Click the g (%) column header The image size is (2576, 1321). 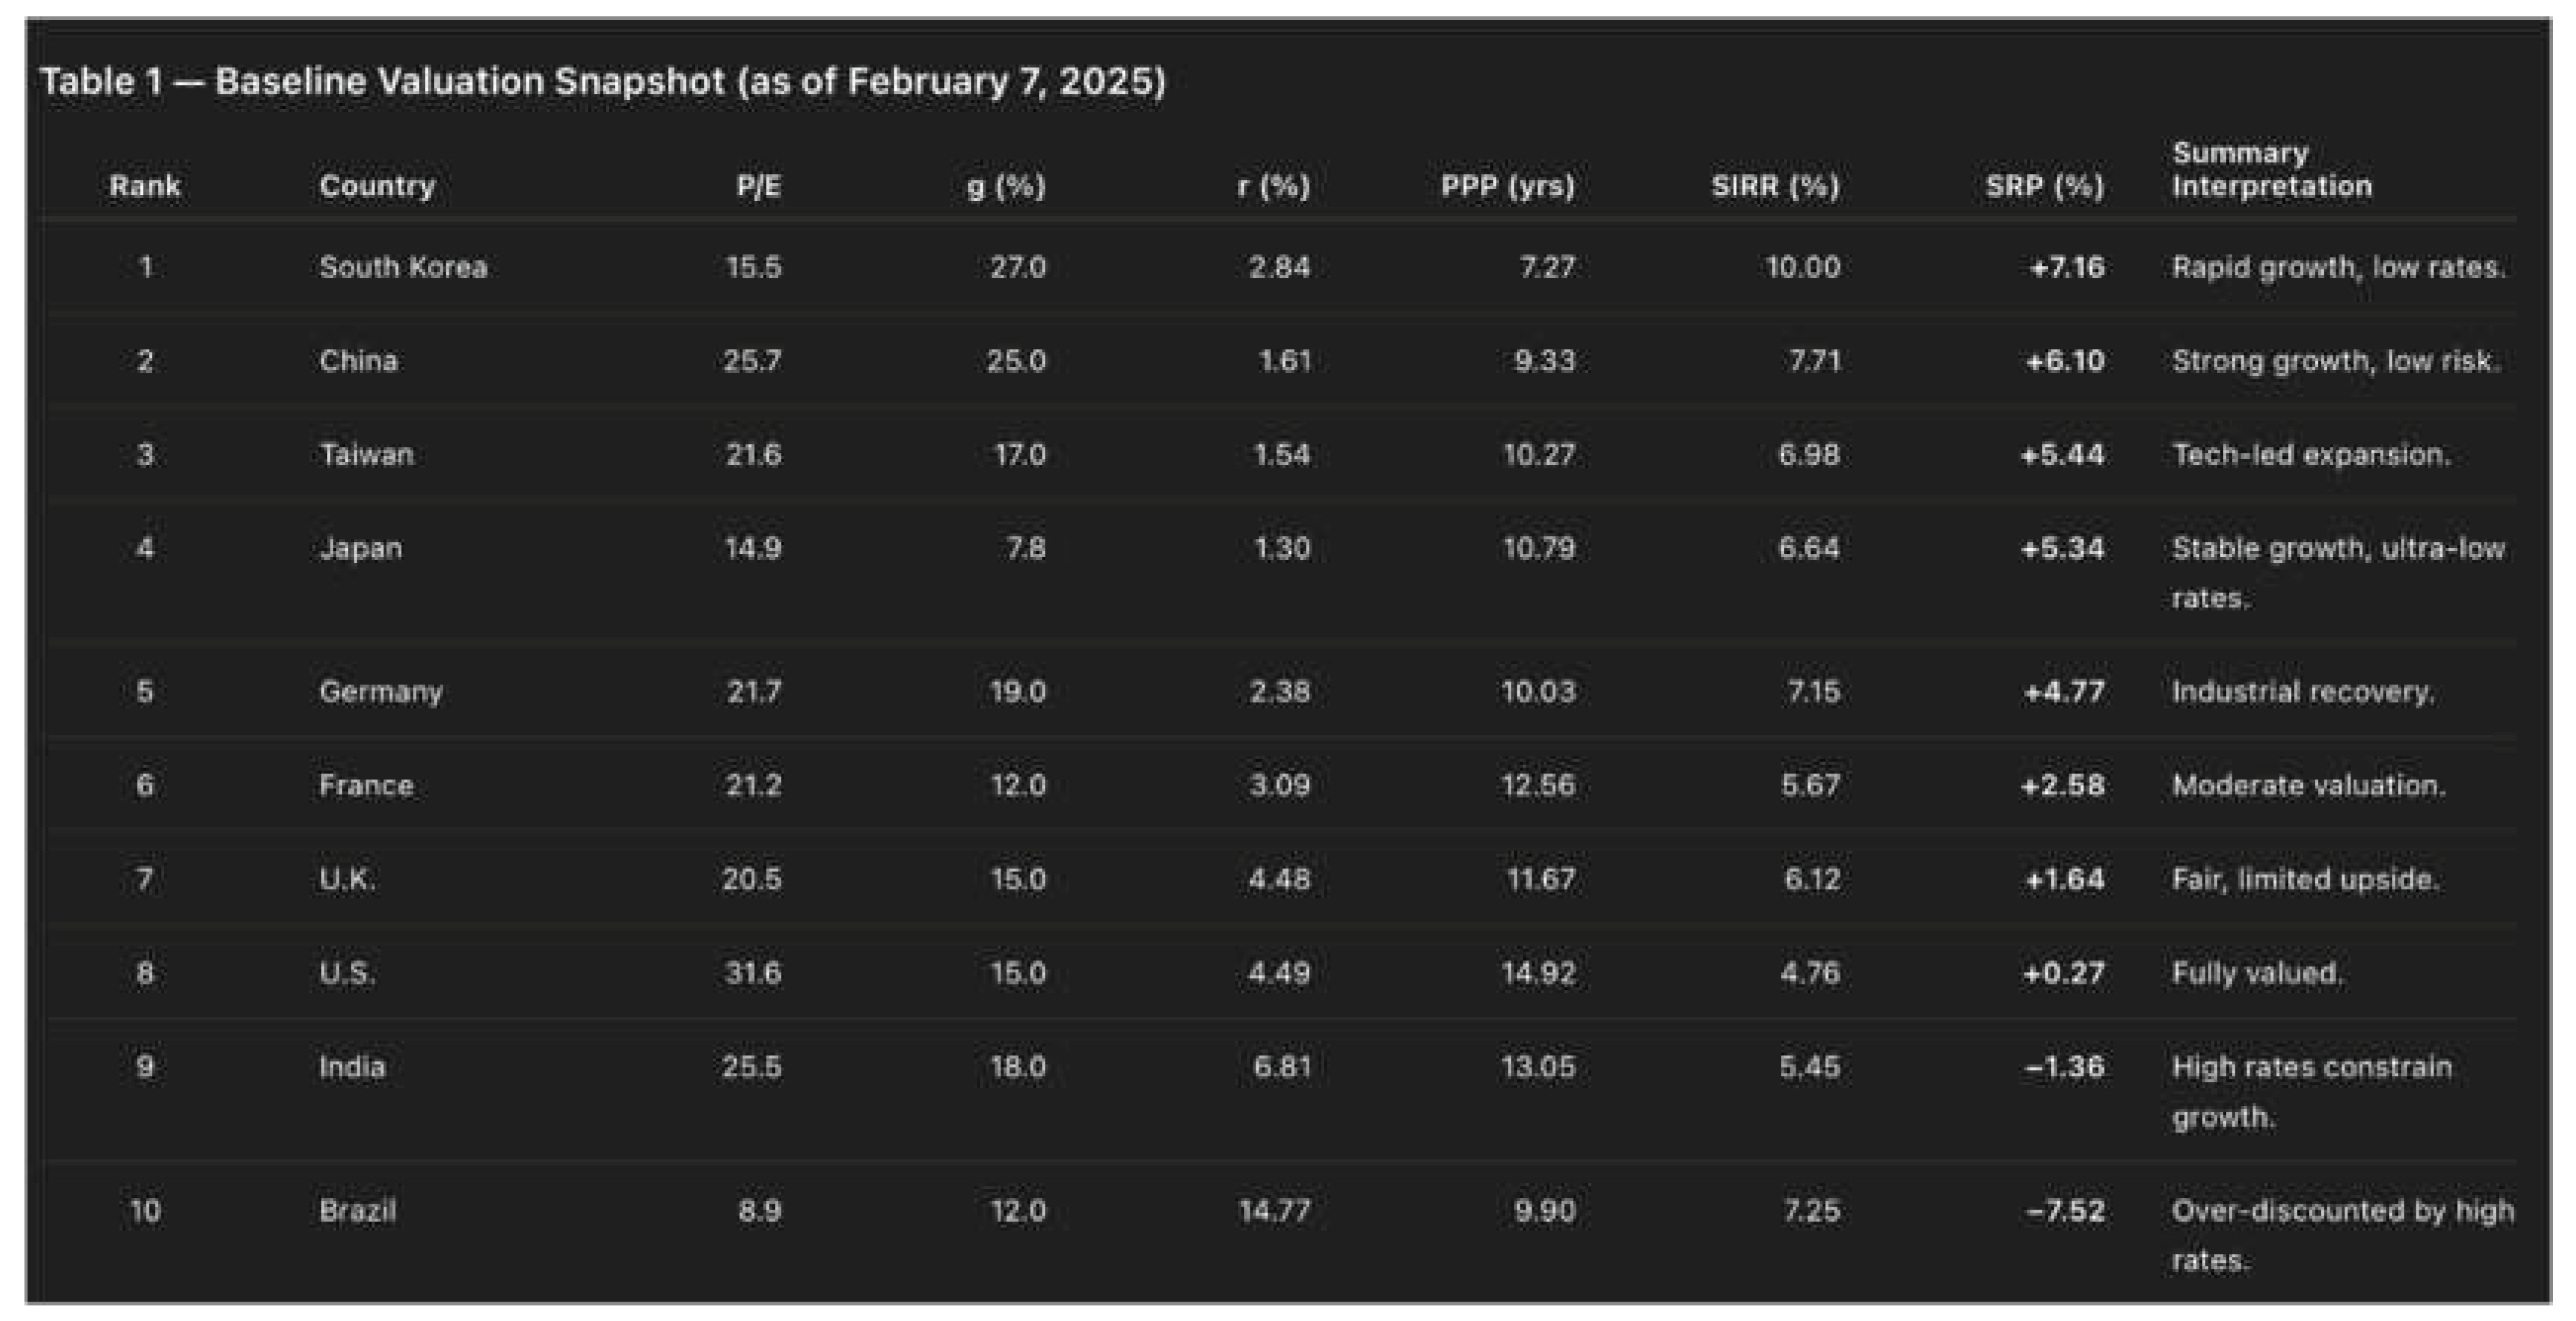click(1005, 186)
